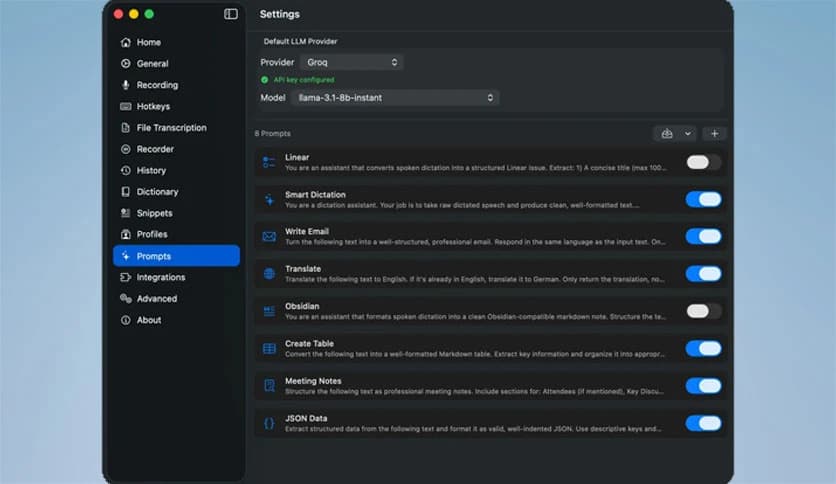Open File Transcription in the sidebar
This screenshot has height=484, width=836.
pos(176,127)
